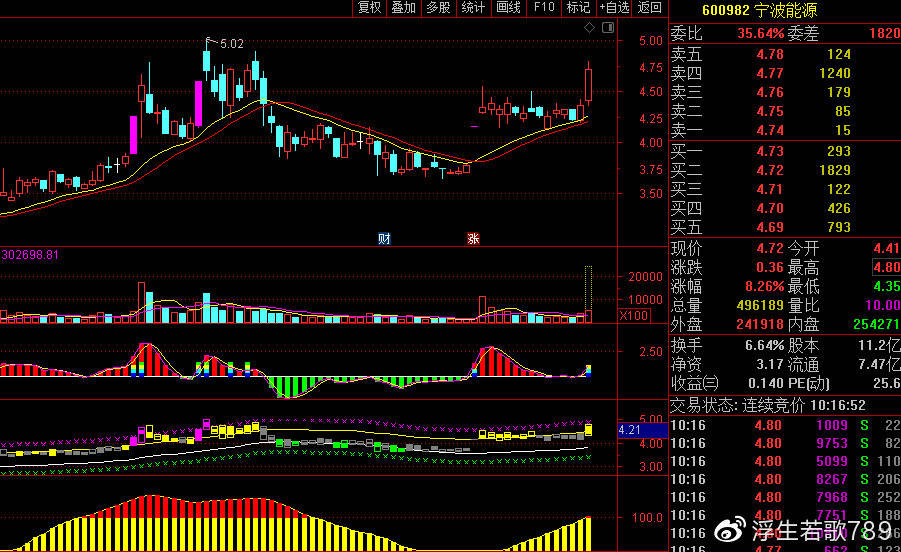Open the 复权 price adjustment menu
The image size is (901, 552).
[x=370, y=8]
